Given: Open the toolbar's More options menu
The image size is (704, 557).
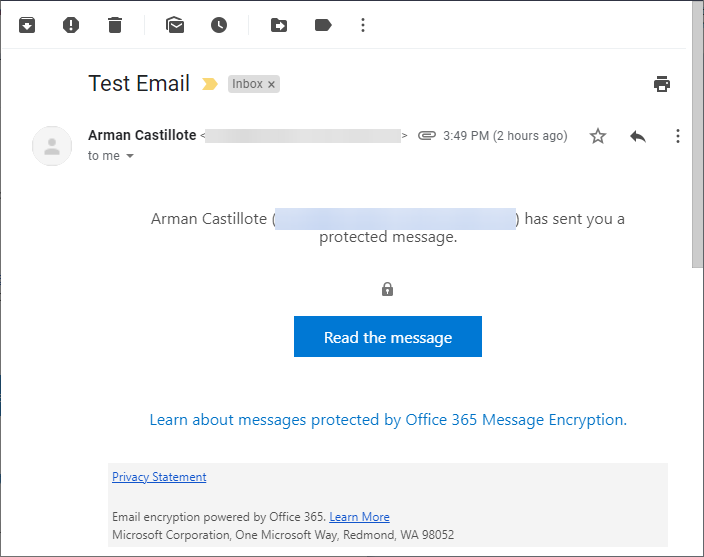Looking at the screenshot, I should pos(363,25).
